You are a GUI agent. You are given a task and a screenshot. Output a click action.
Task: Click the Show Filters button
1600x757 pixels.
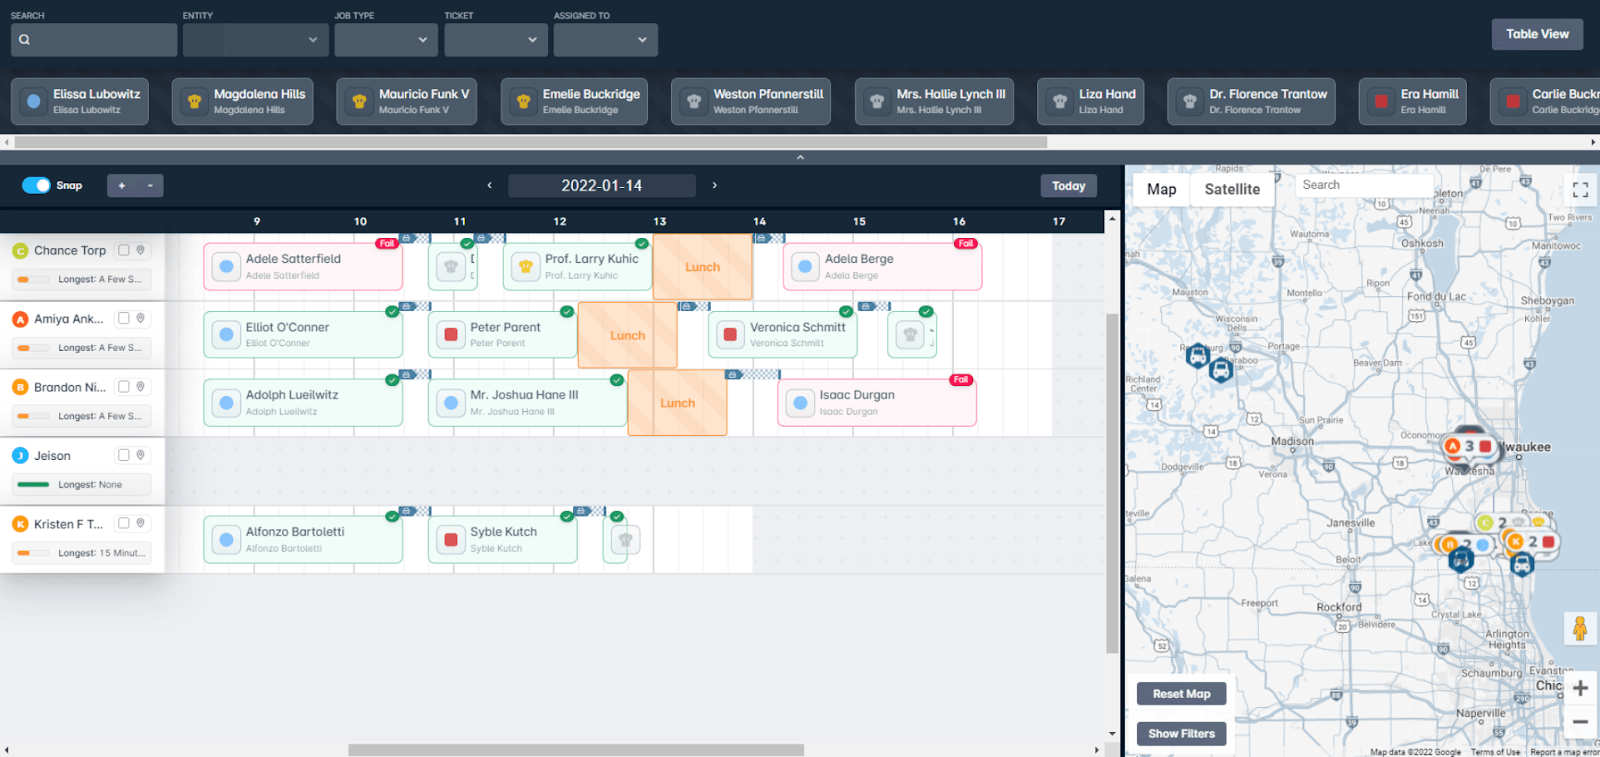[x=1181, y=734]
